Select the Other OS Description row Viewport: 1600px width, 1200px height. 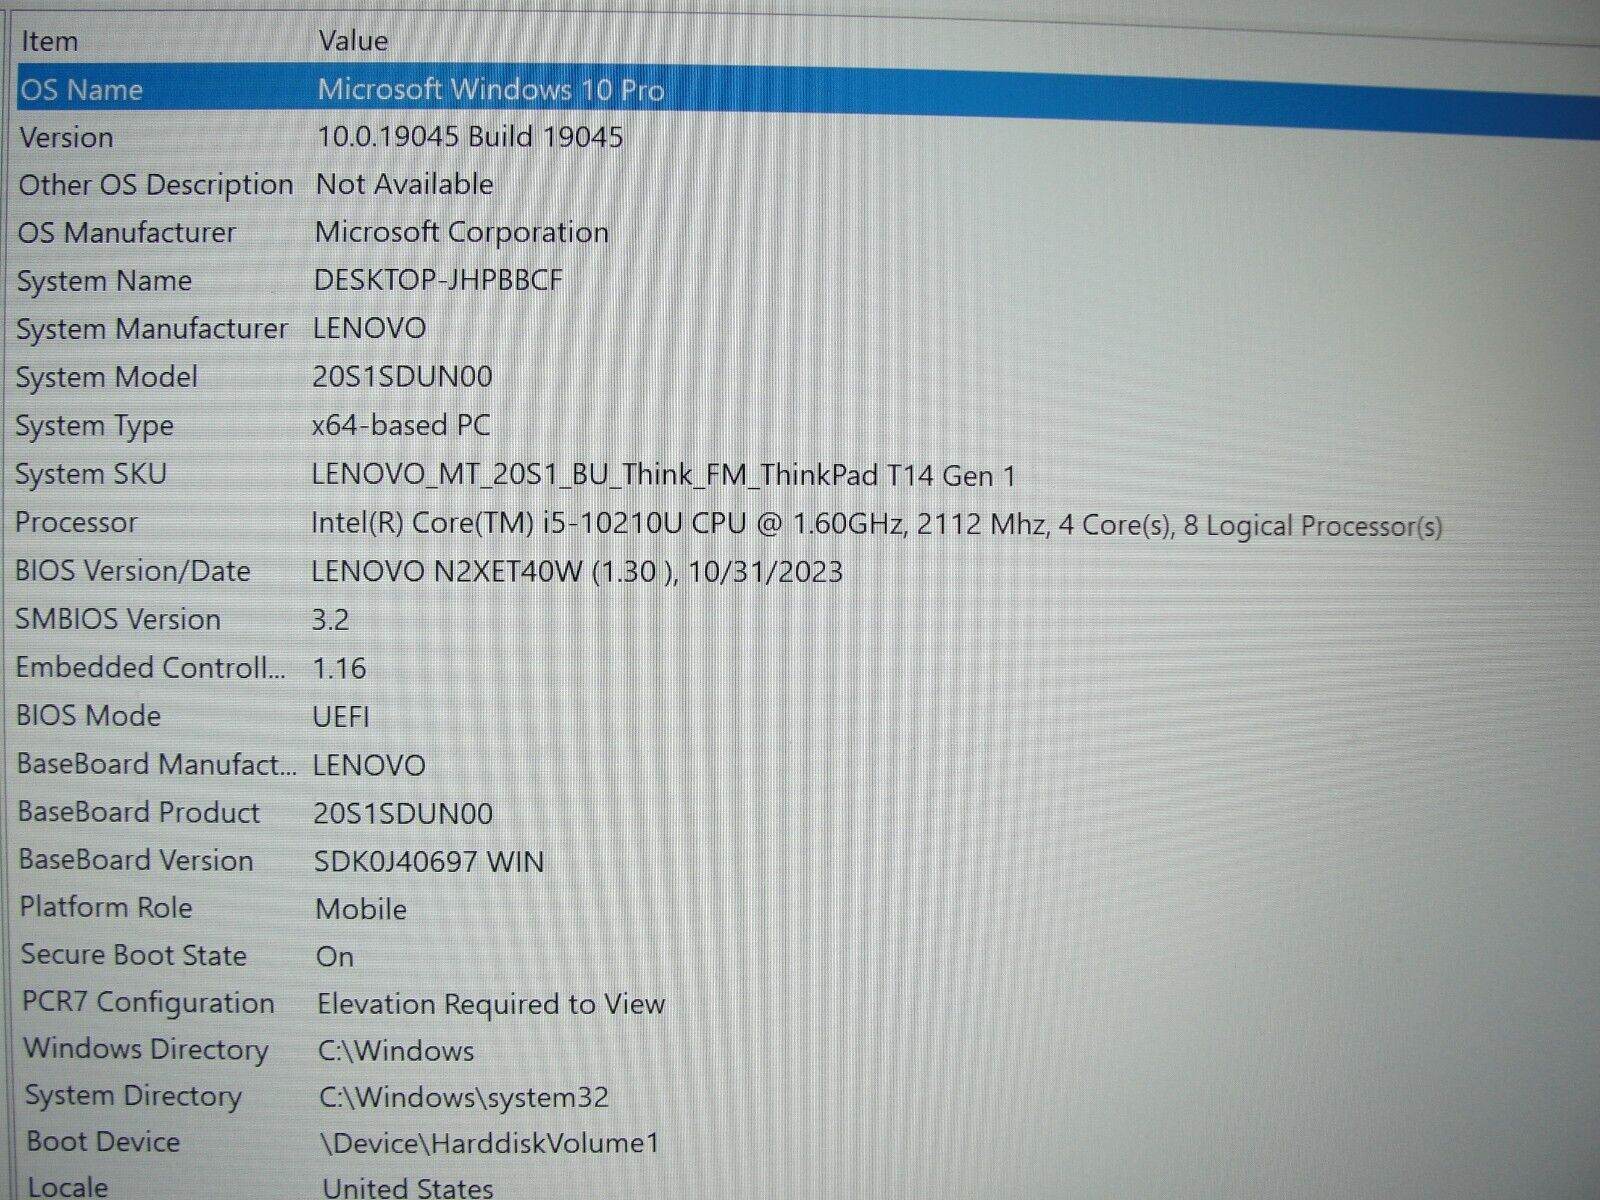tap(300, 184)
